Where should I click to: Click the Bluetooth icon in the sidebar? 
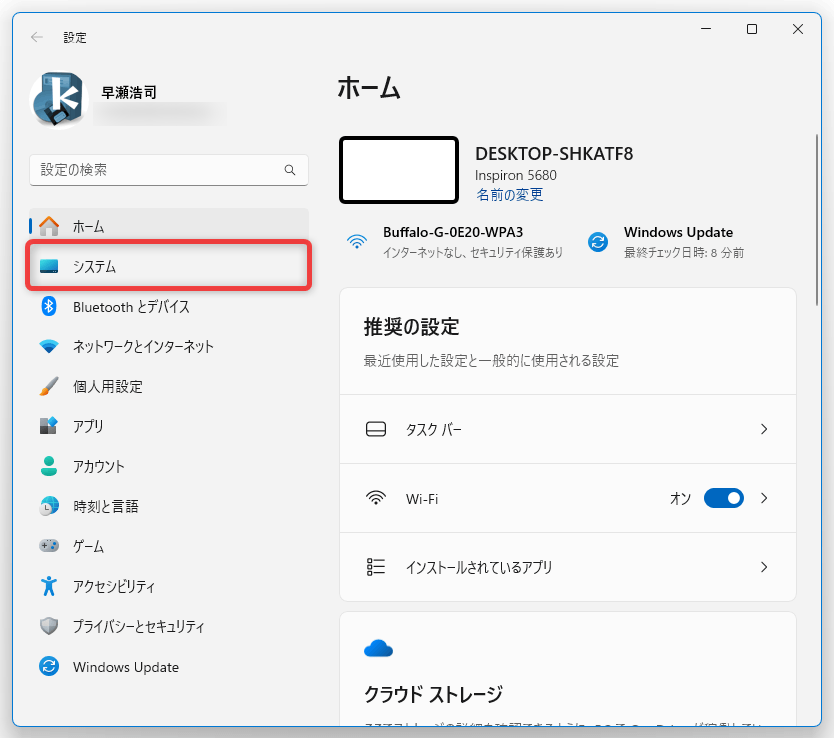coord(49,306)
